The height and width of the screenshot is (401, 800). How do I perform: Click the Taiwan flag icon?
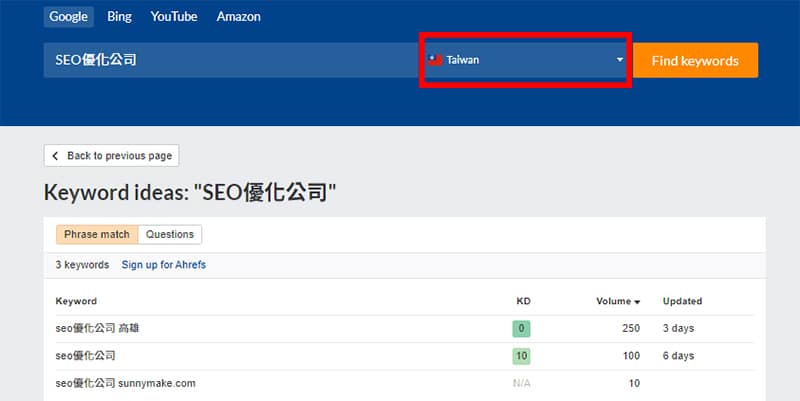point(436,60)
